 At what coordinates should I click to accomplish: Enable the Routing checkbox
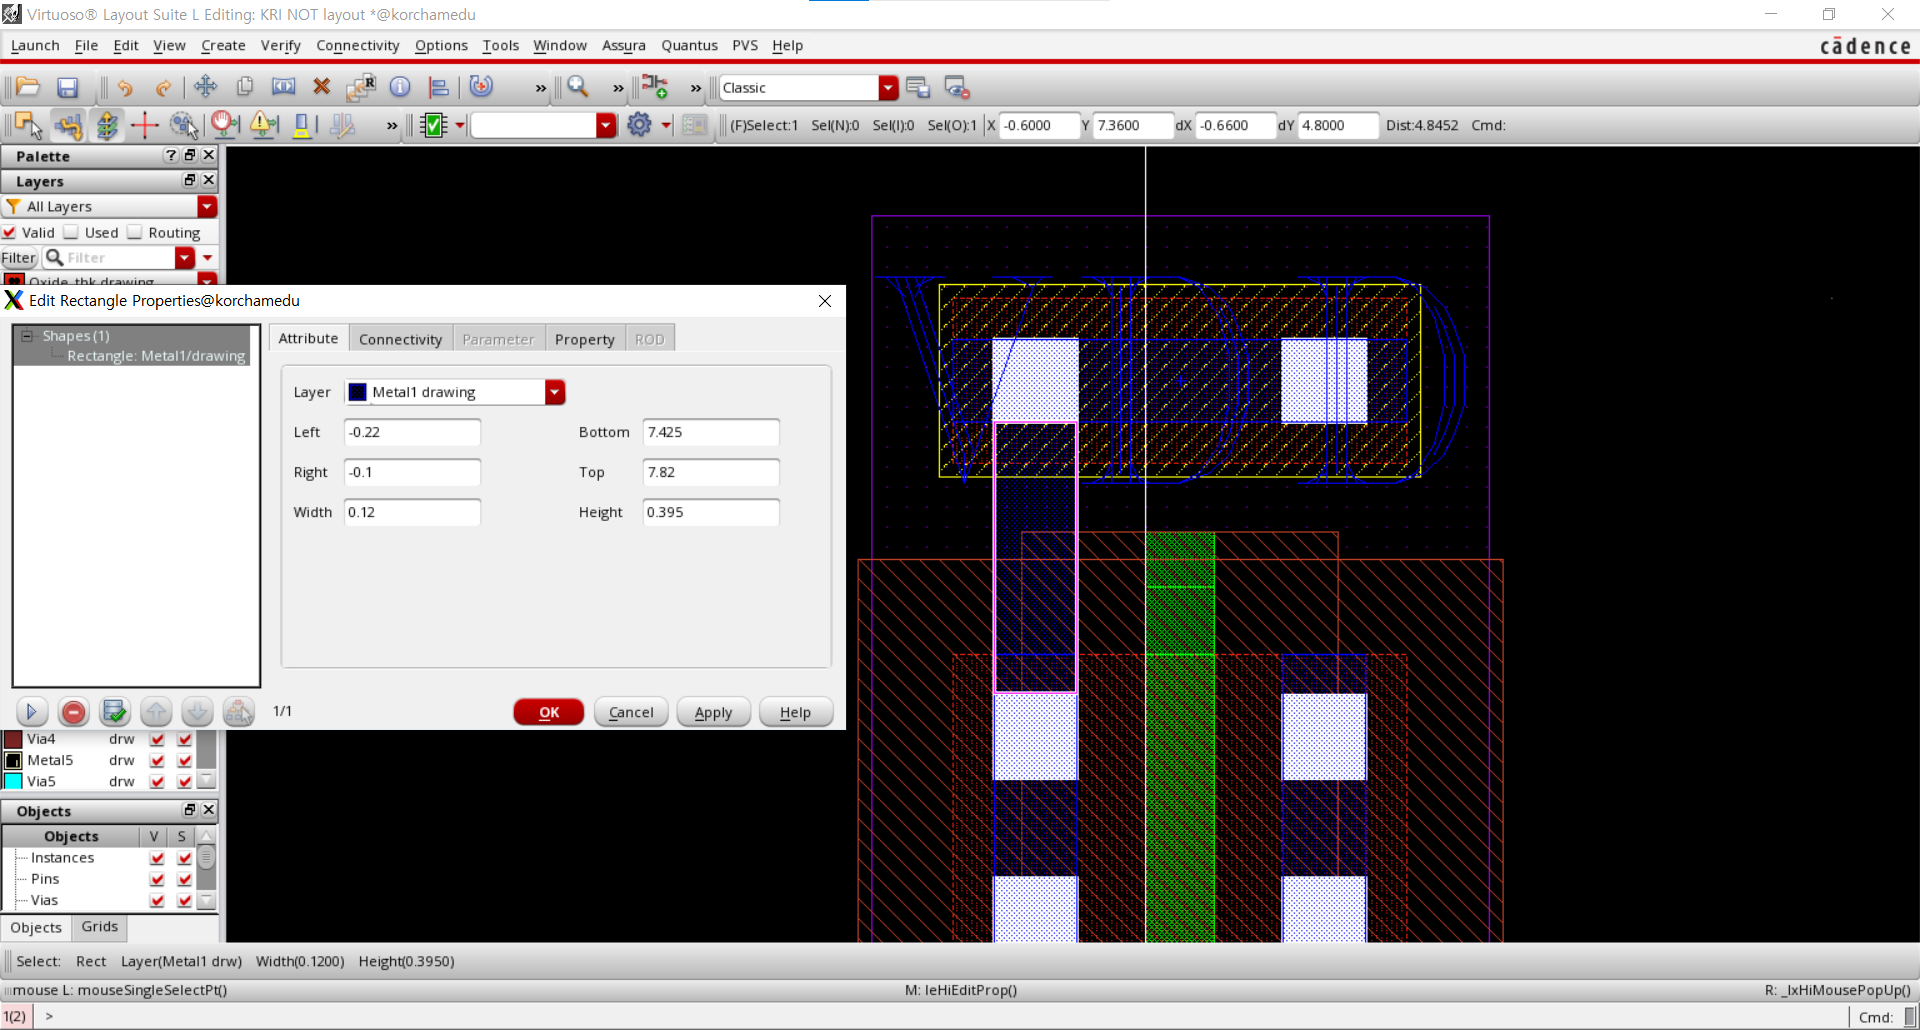(x=135, y=232)
